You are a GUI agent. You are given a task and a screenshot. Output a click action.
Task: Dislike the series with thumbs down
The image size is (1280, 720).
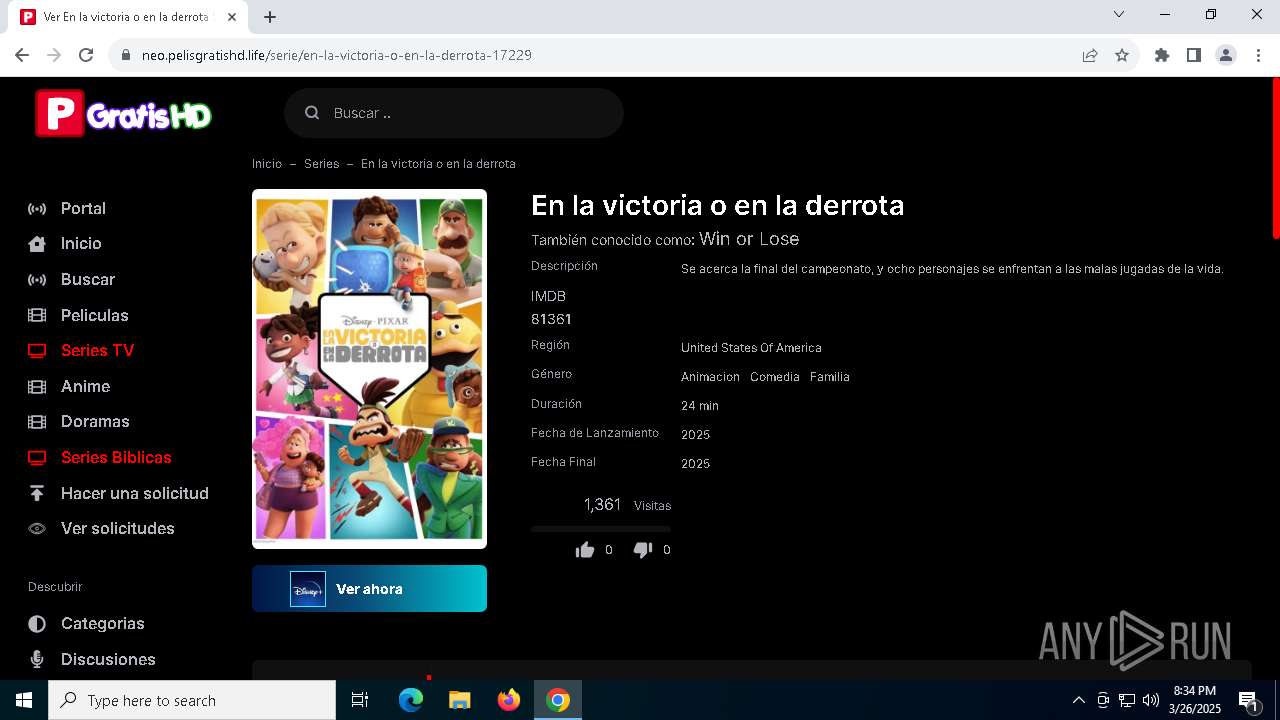coord(643,550)
